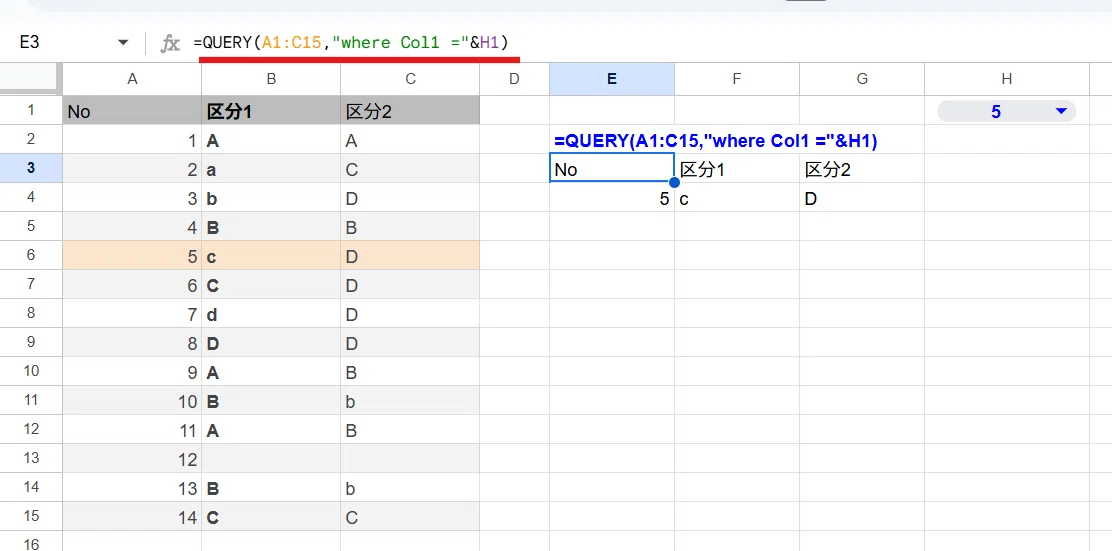Image resolution: width=1112 pixels, height=551 pixels.
Task: Click result cell '区分2' in column G
Action: (862, 169)
